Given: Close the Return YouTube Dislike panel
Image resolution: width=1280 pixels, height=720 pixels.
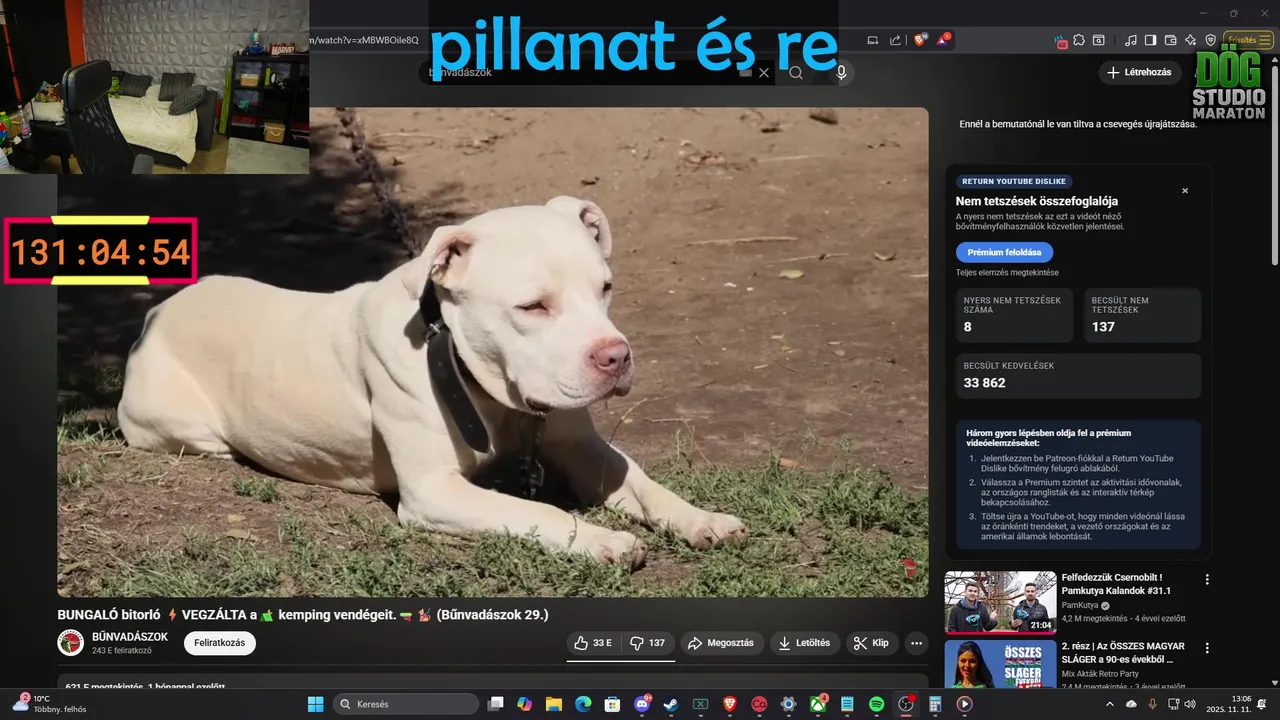Looking at the screenshot, I should tap(1185, 190).
